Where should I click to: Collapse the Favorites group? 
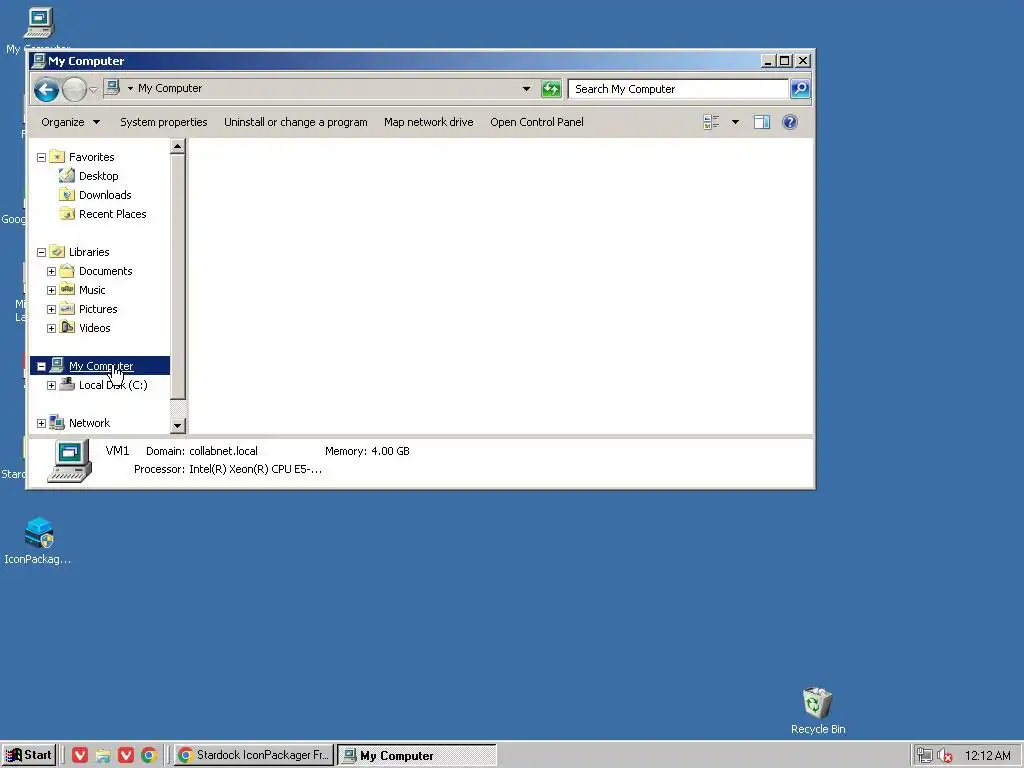point(41,157)
